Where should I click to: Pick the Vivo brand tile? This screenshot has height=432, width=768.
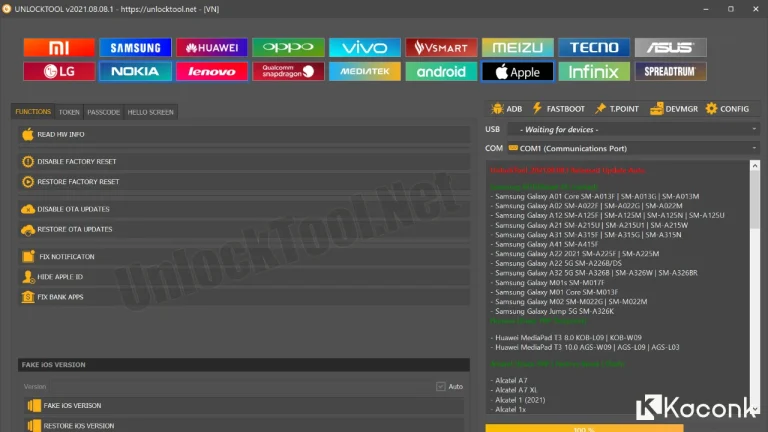(x=364, y=48)
